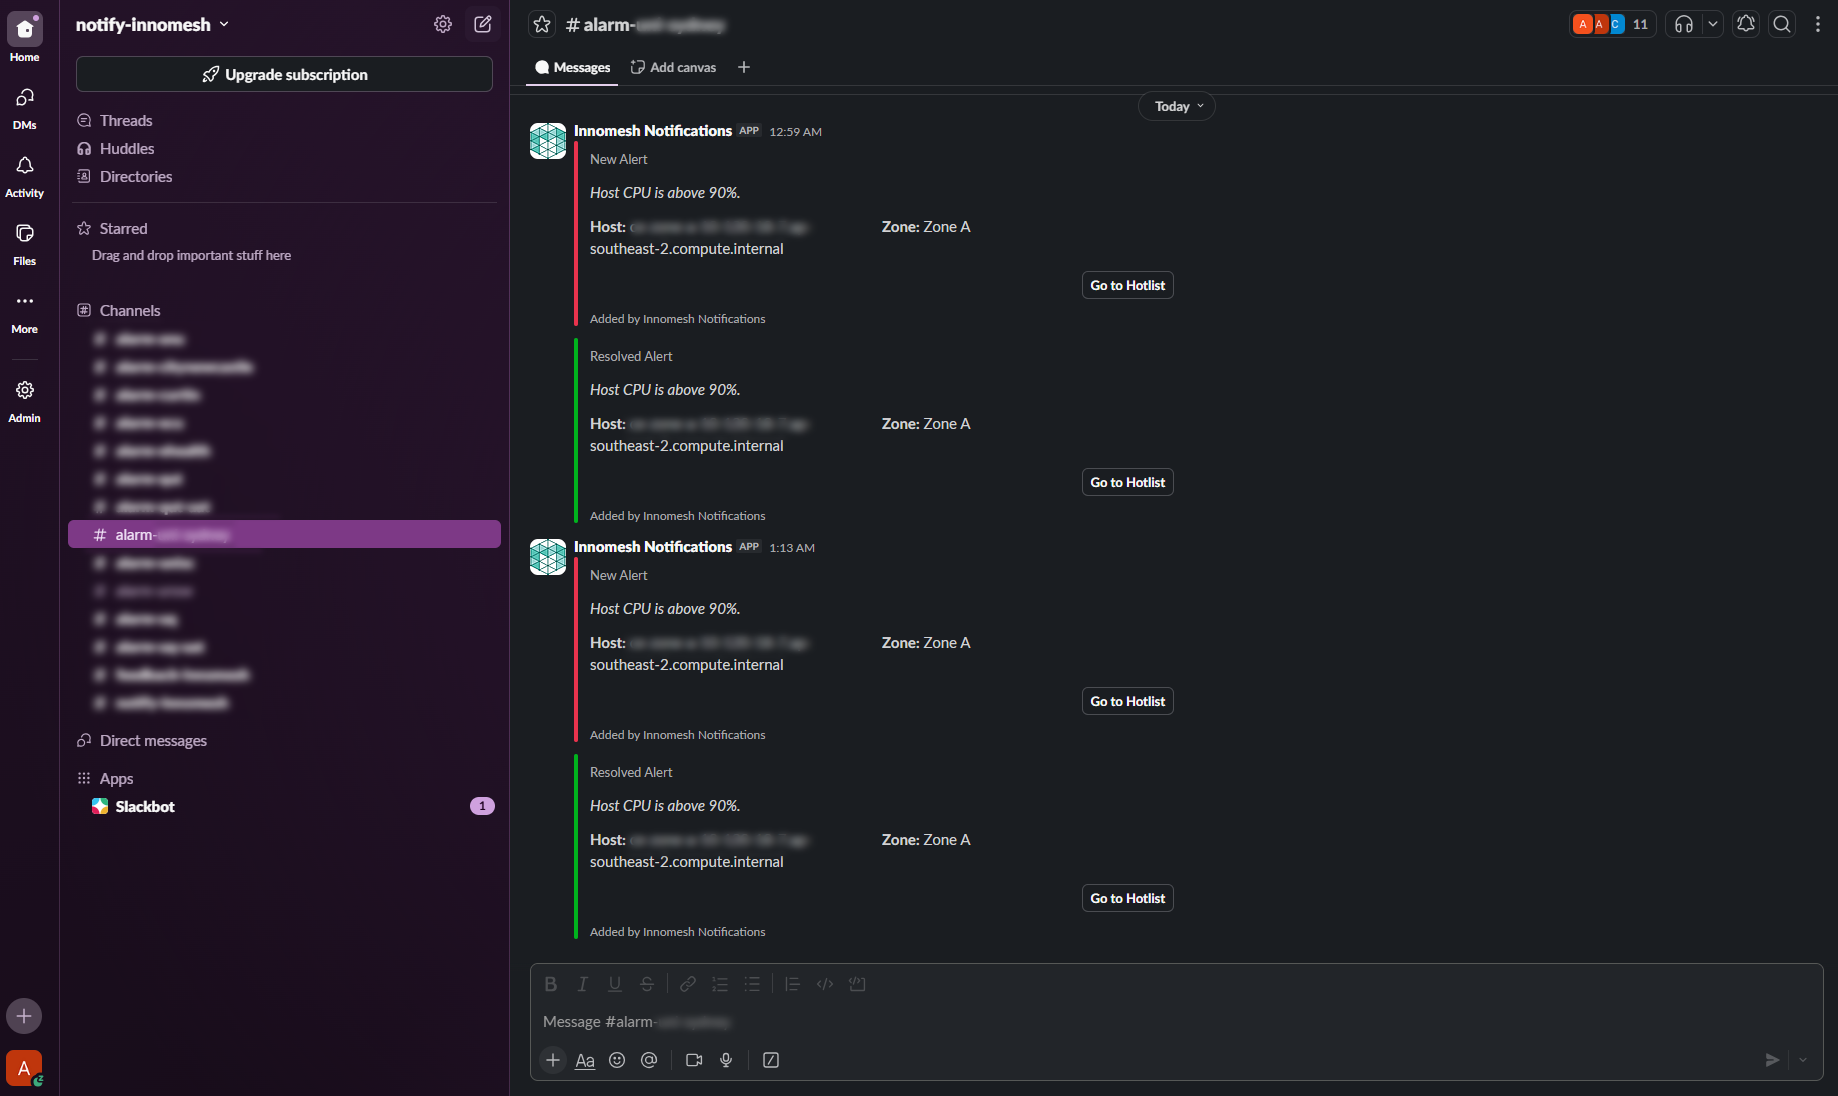Image resolution: width=1838 pixels, height=1096 pixels.
Task: Expand the Direct messages section
Action: (153, 740)
